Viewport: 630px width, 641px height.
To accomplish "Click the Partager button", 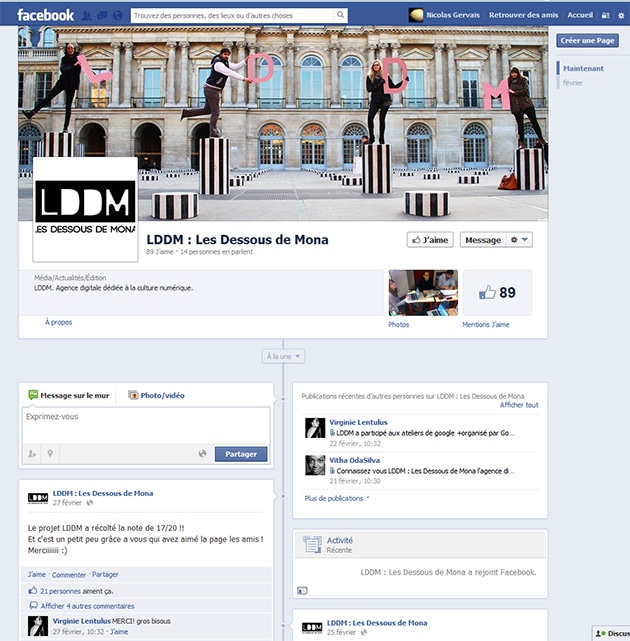I will click(241, 454).
